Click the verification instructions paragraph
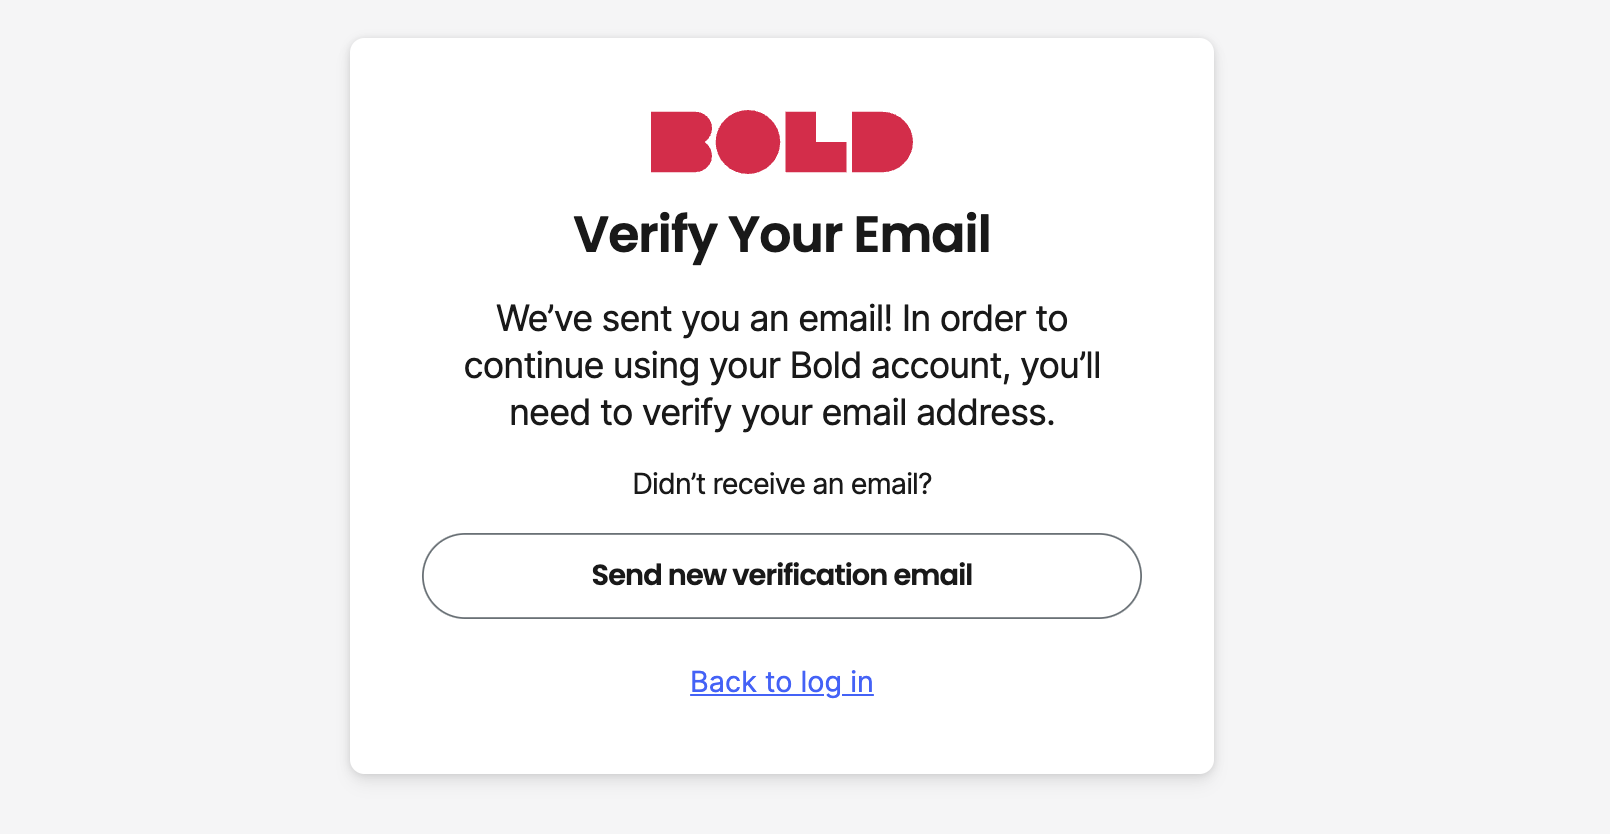 (x=781, y=365)
